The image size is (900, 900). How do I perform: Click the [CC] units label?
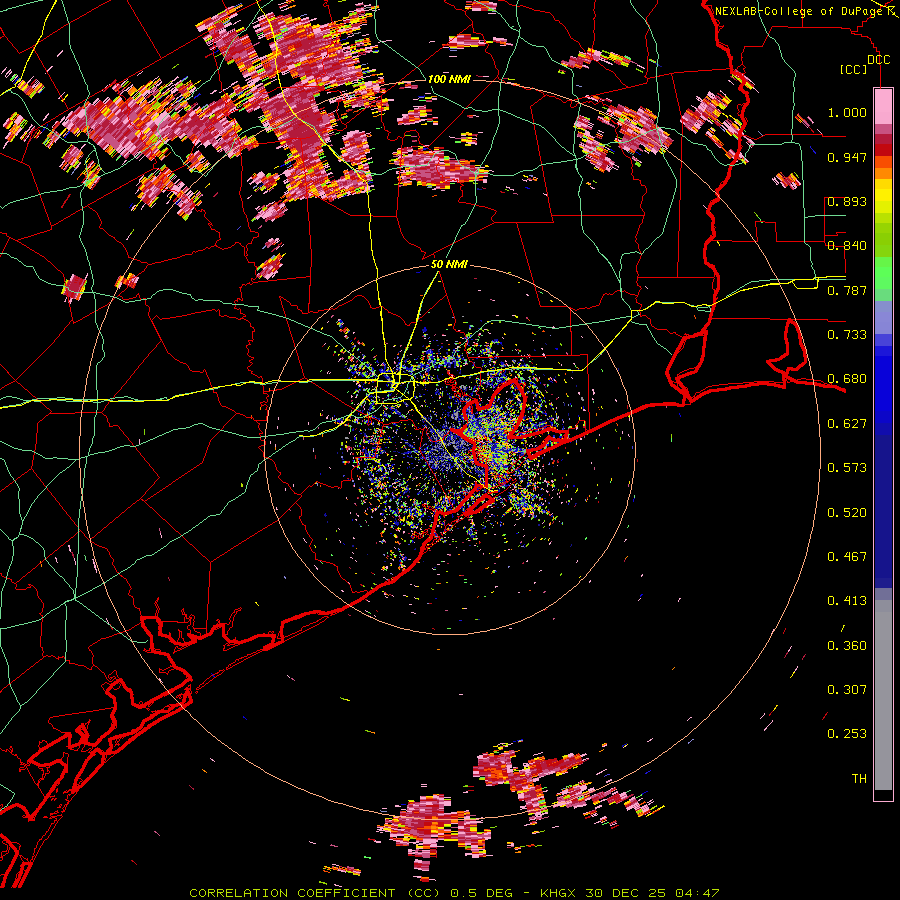(x=853, y=69)
